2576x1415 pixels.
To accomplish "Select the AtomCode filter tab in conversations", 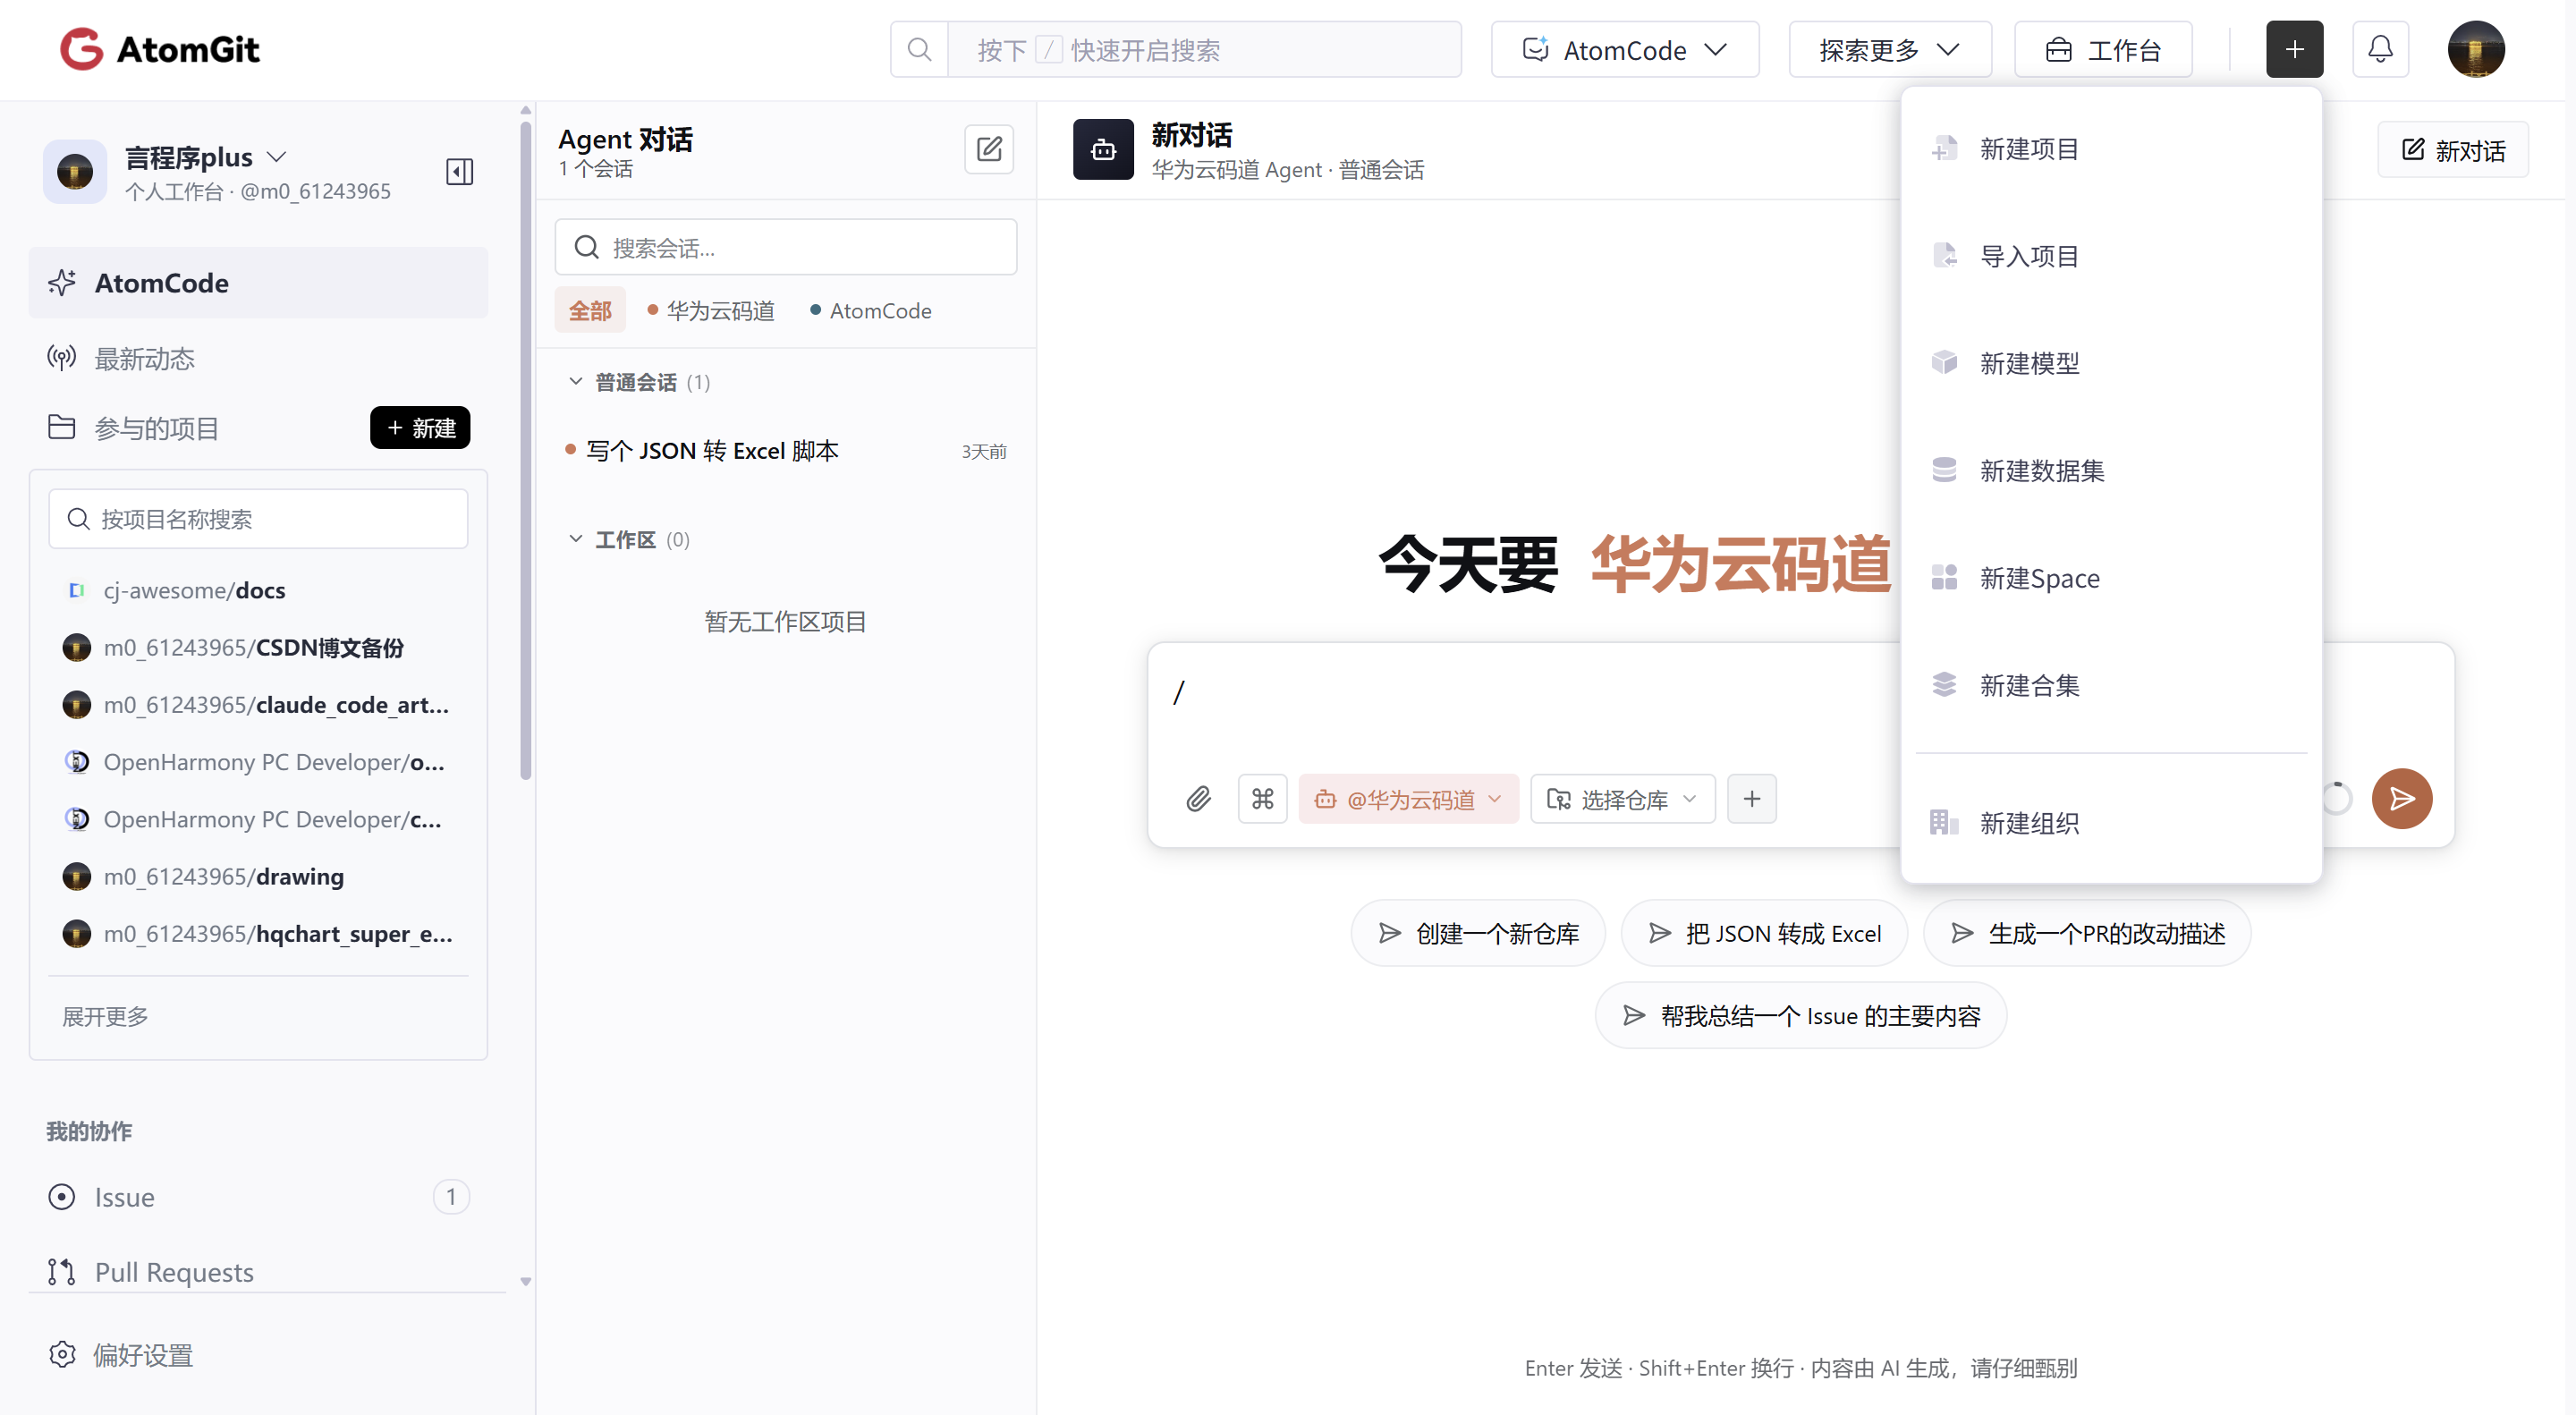I will (870, 310).
